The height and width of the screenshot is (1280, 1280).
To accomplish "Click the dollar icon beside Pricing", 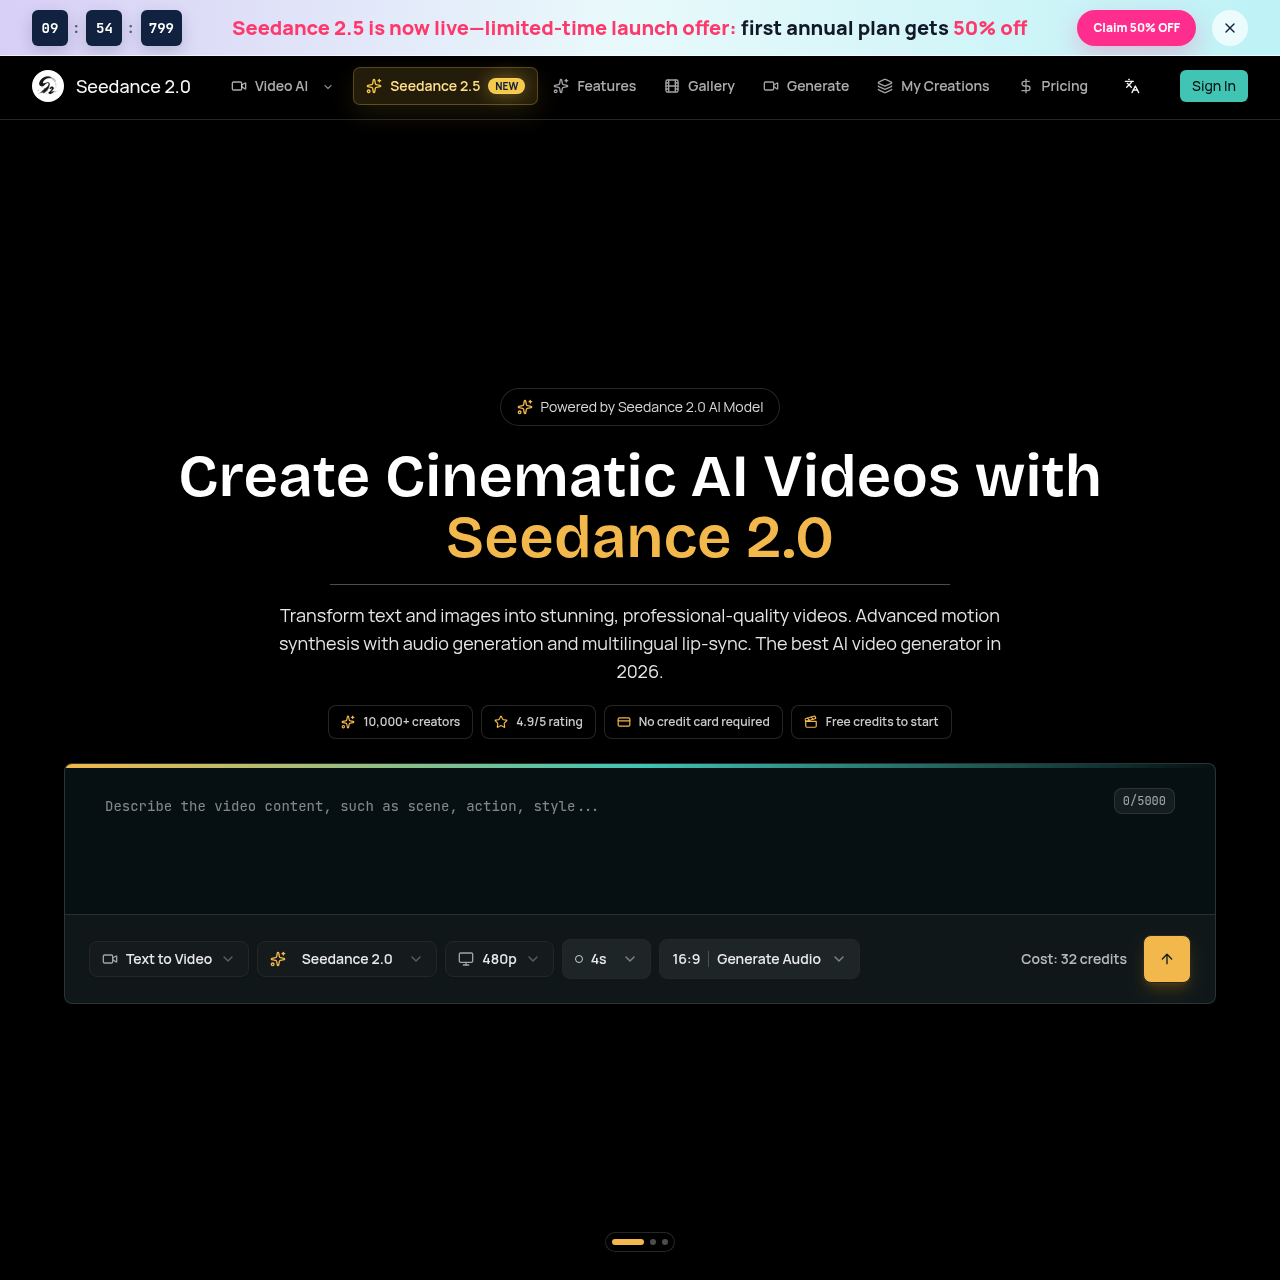I will point(1026,86).
